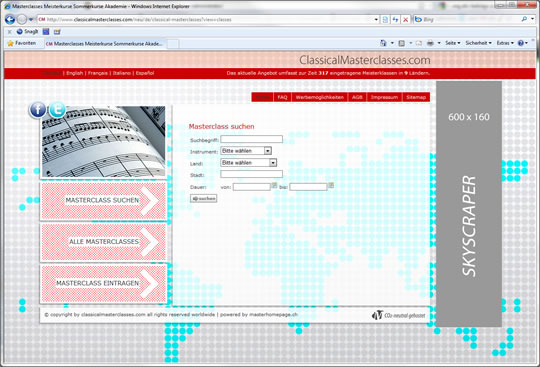Click the 'bis' date field
The width and height of the screenshot is (540, 367).
click(x=308, y=187)
